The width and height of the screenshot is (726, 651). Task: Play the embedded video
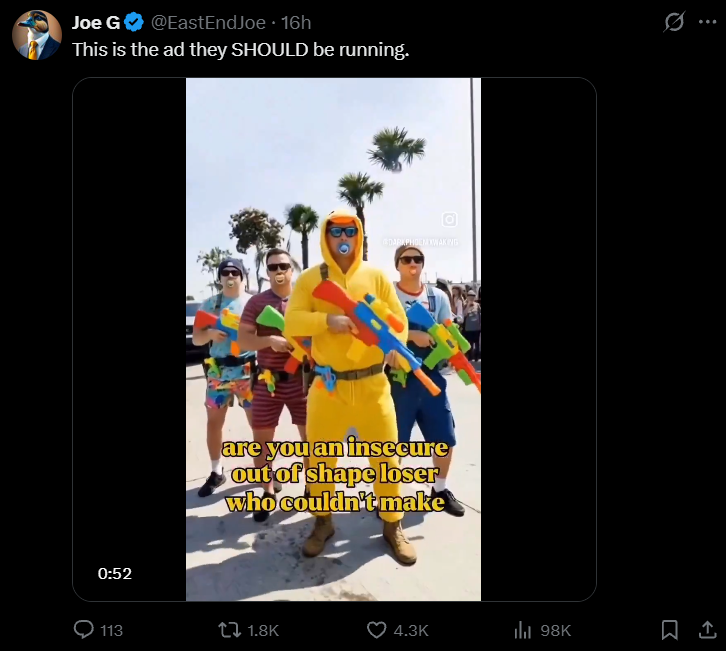click(334, 339)
